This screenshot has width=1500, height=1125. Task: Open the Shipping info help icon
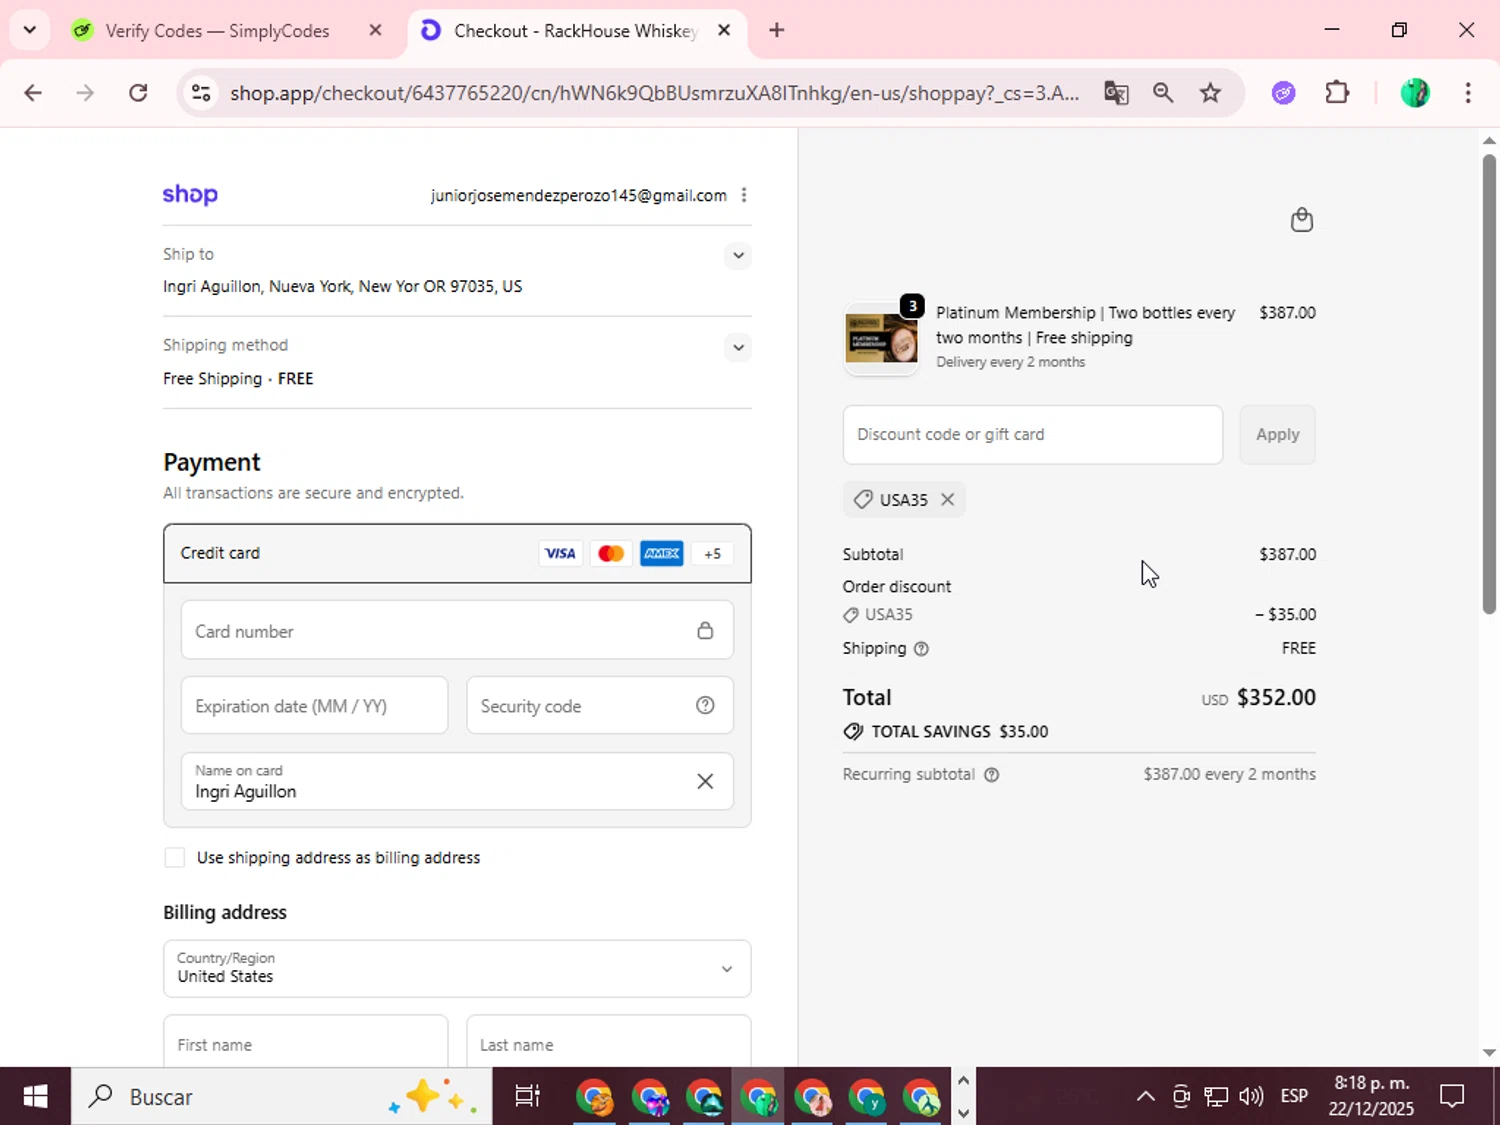pos(922,649)
